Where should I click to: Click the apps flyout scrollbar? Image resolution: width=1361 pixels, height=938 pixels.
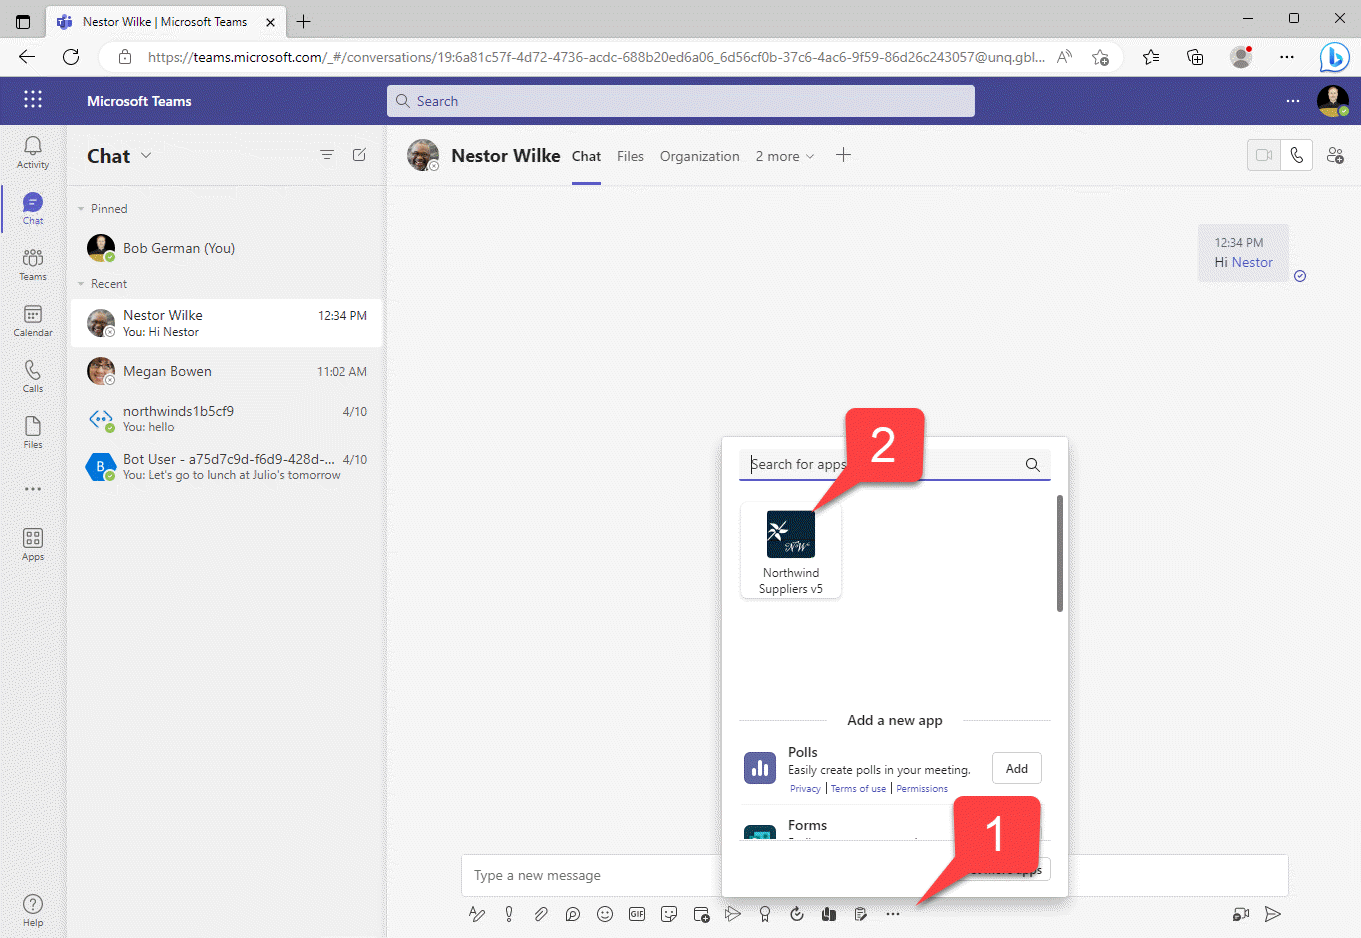coord(1059,552)
